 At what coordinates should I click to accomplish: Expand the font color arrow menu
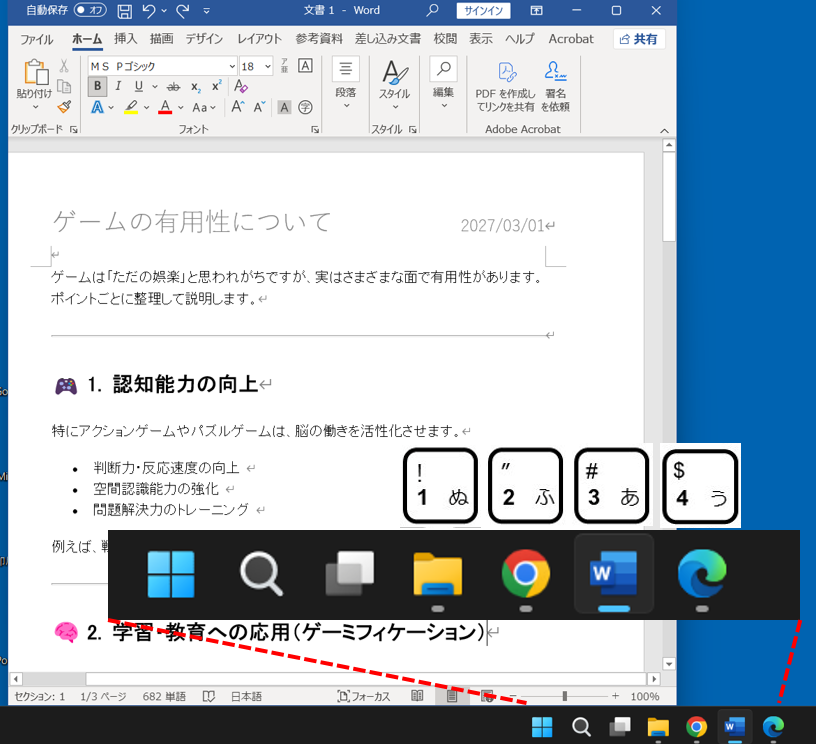pos(181,108)
